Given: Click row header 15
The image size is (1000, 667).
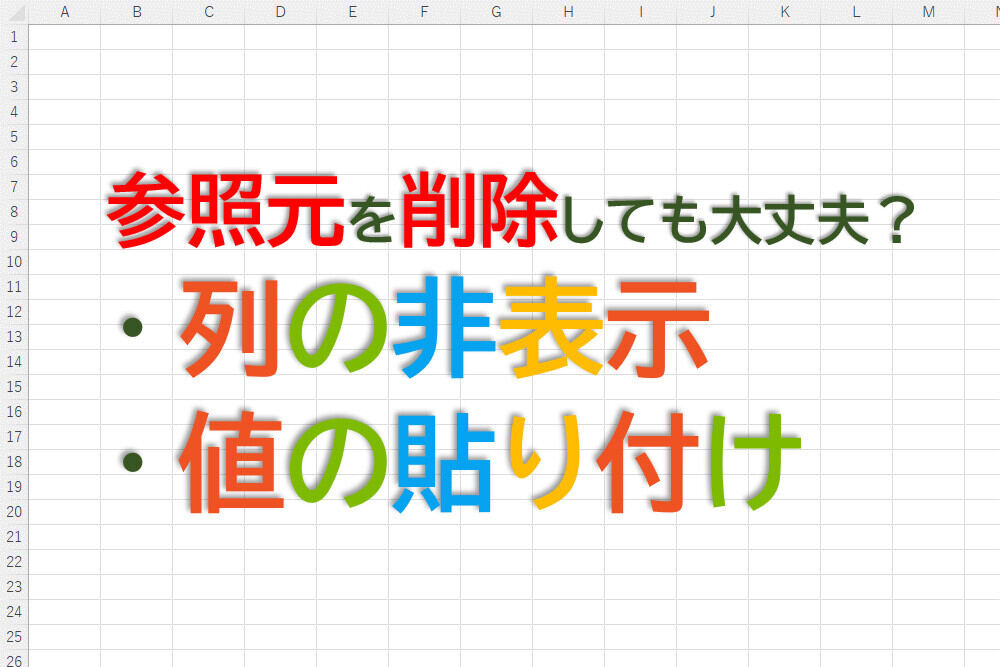Looking at the screenshot, I should 14,387.
